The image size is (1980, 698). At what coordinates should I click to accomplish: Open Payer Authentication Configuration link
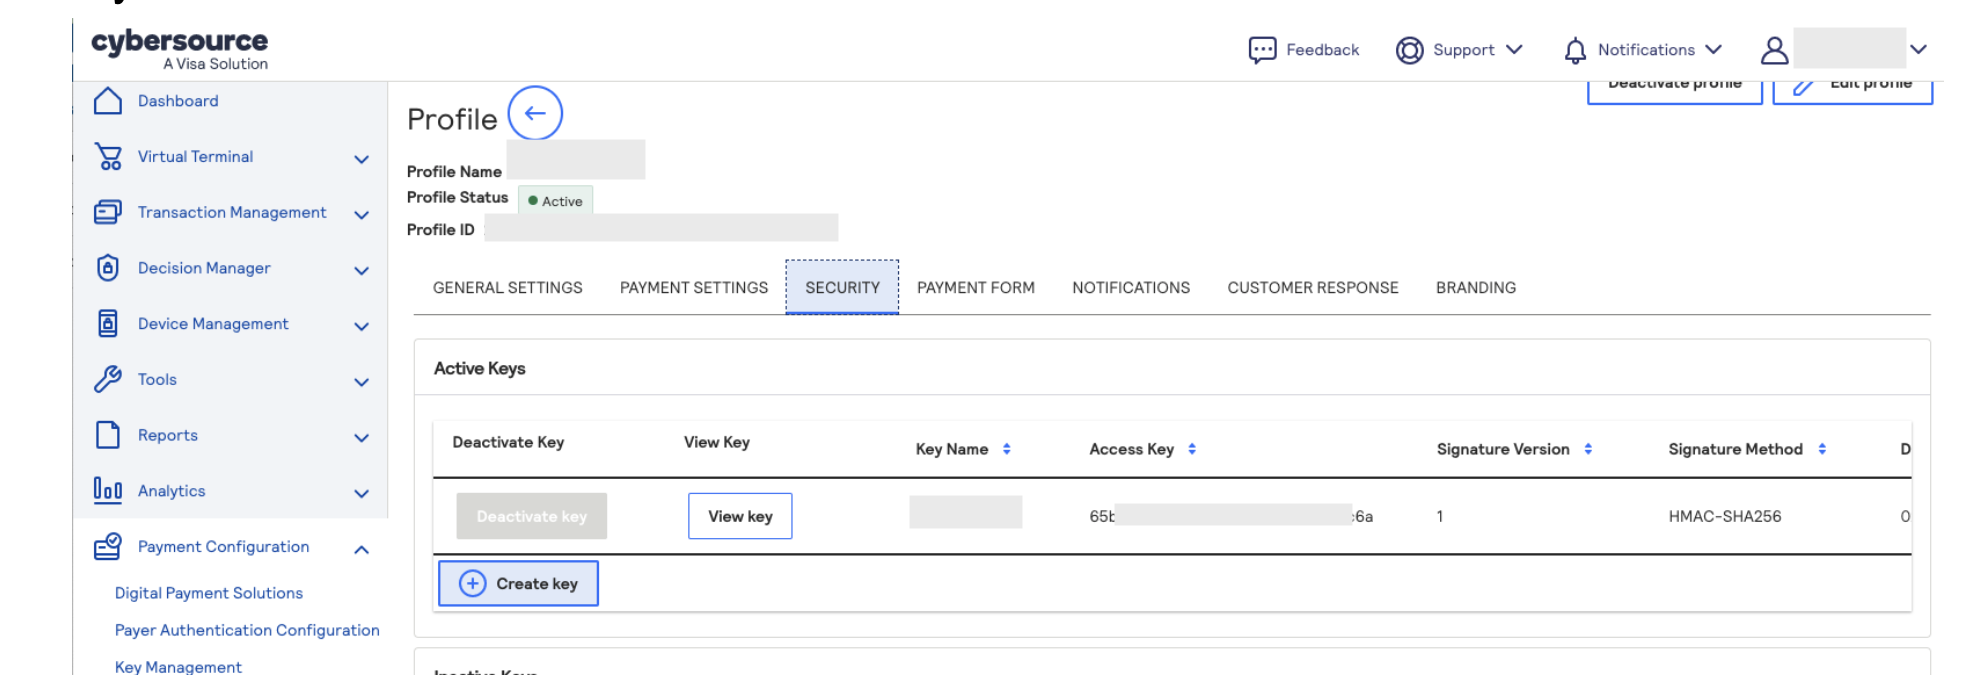point(247,630)
